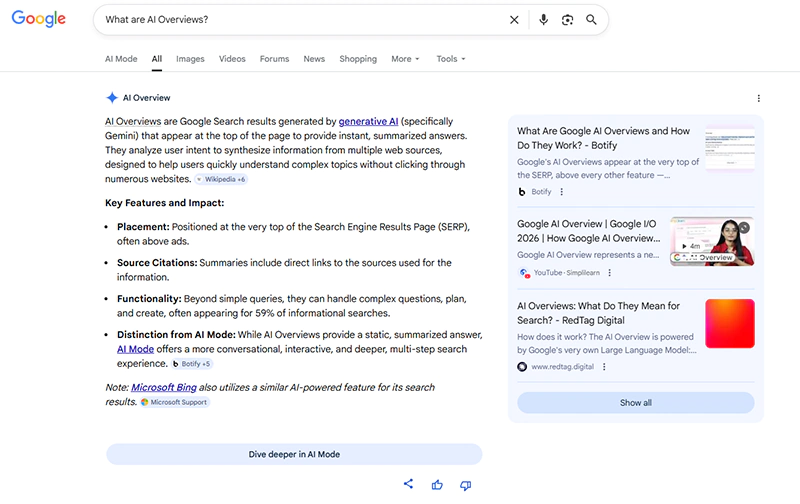Click the 'Functionality:' bullet label
Screen dimensions: 800x504
[149, 299]
